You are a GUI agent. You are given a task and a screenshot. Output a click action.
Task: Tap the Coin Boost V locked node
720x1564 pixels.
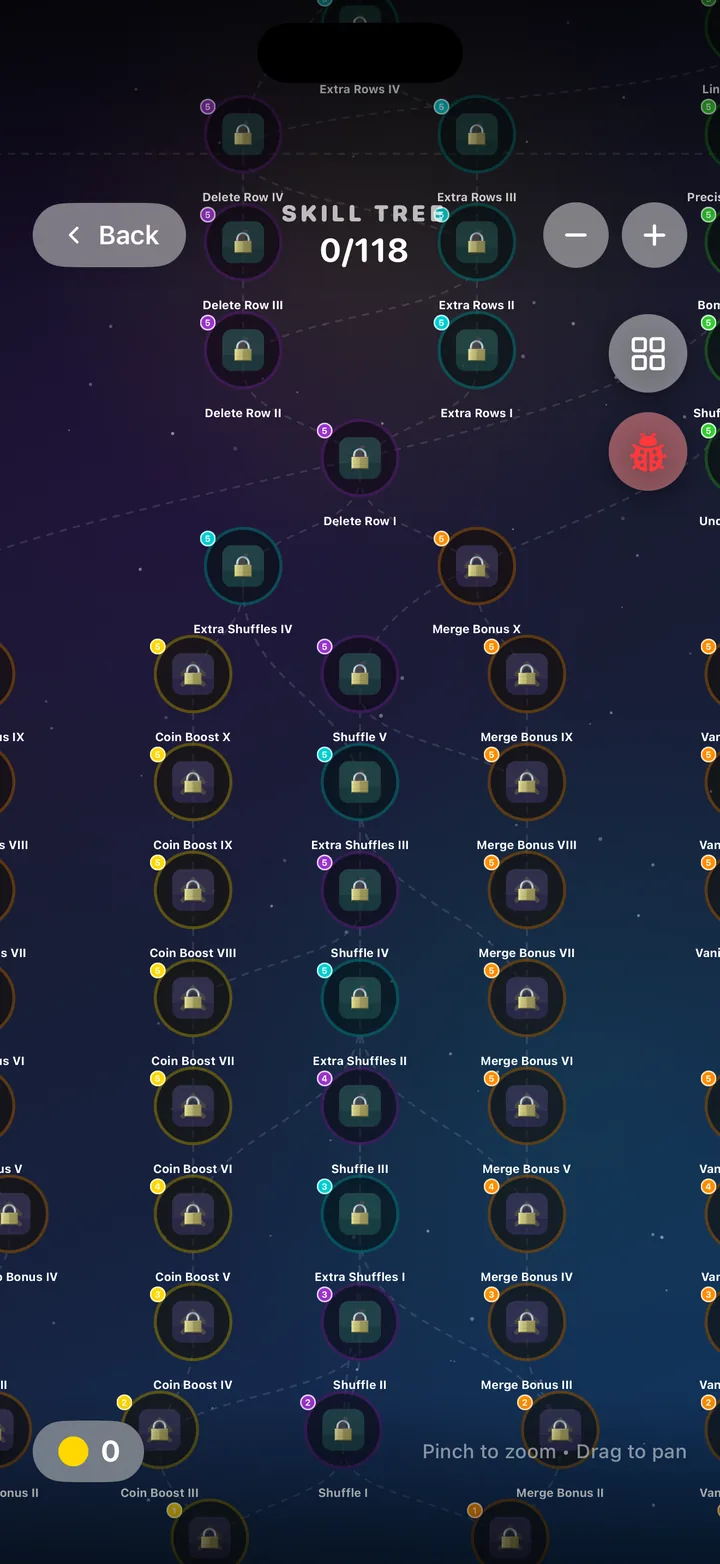coord(193,1214)
